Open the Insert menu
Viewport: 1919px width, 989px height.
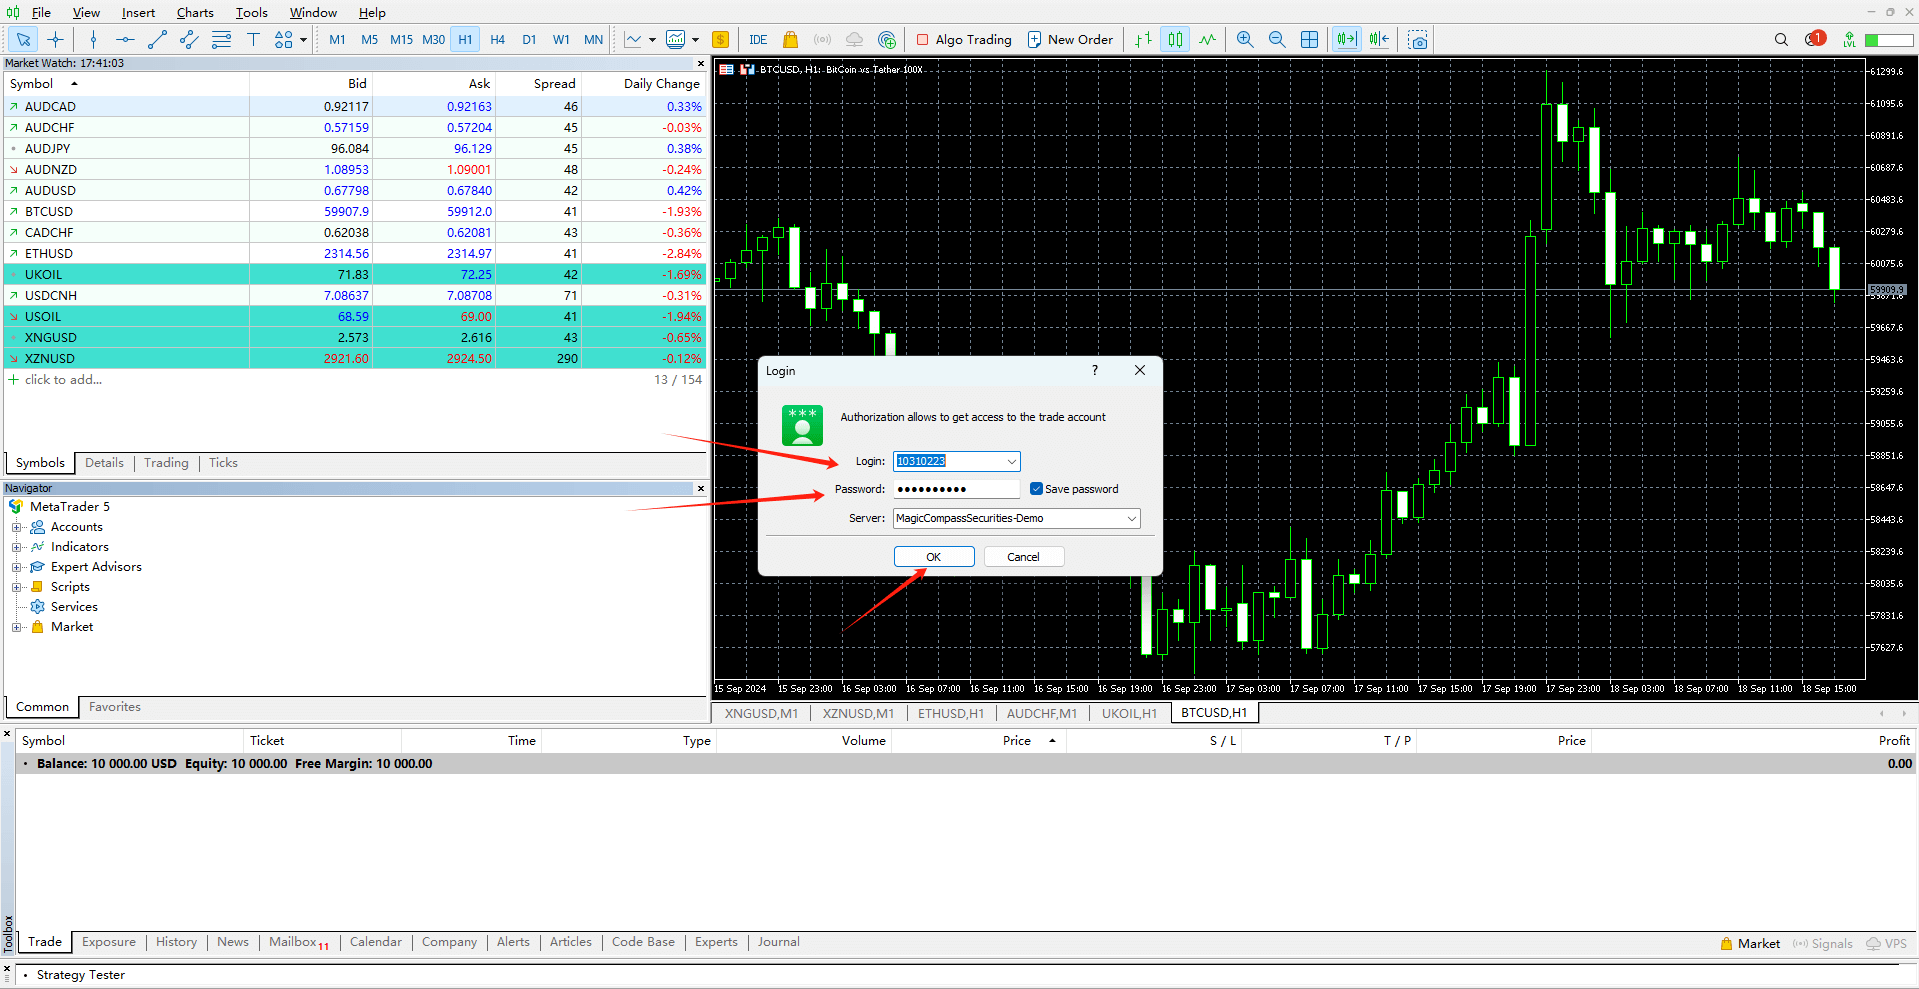tap(138, 12)
